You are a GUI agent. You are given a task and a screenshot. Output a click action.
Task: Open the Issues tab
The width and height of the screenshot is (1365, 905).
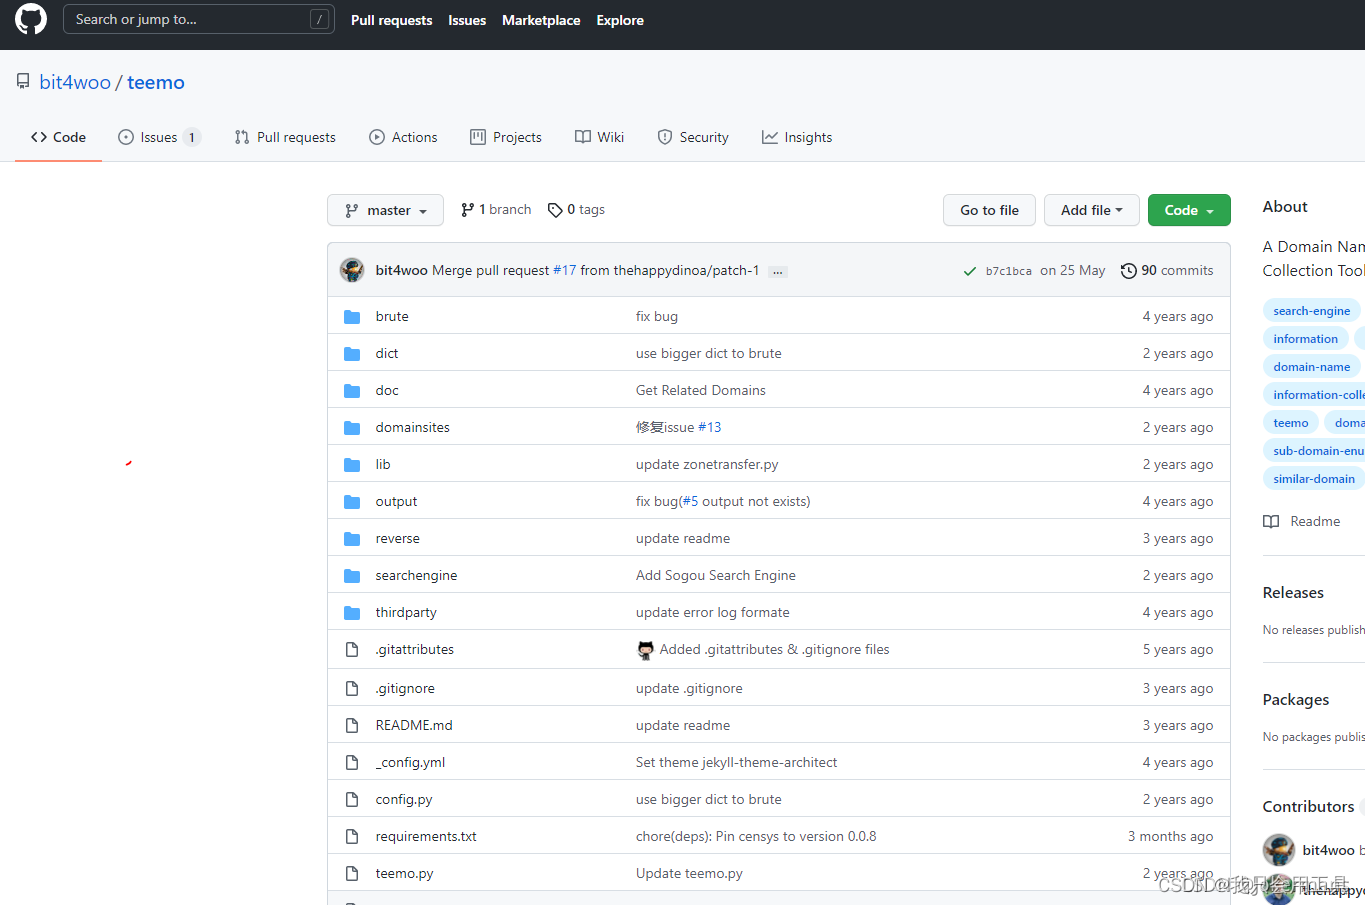click(159, 137)
